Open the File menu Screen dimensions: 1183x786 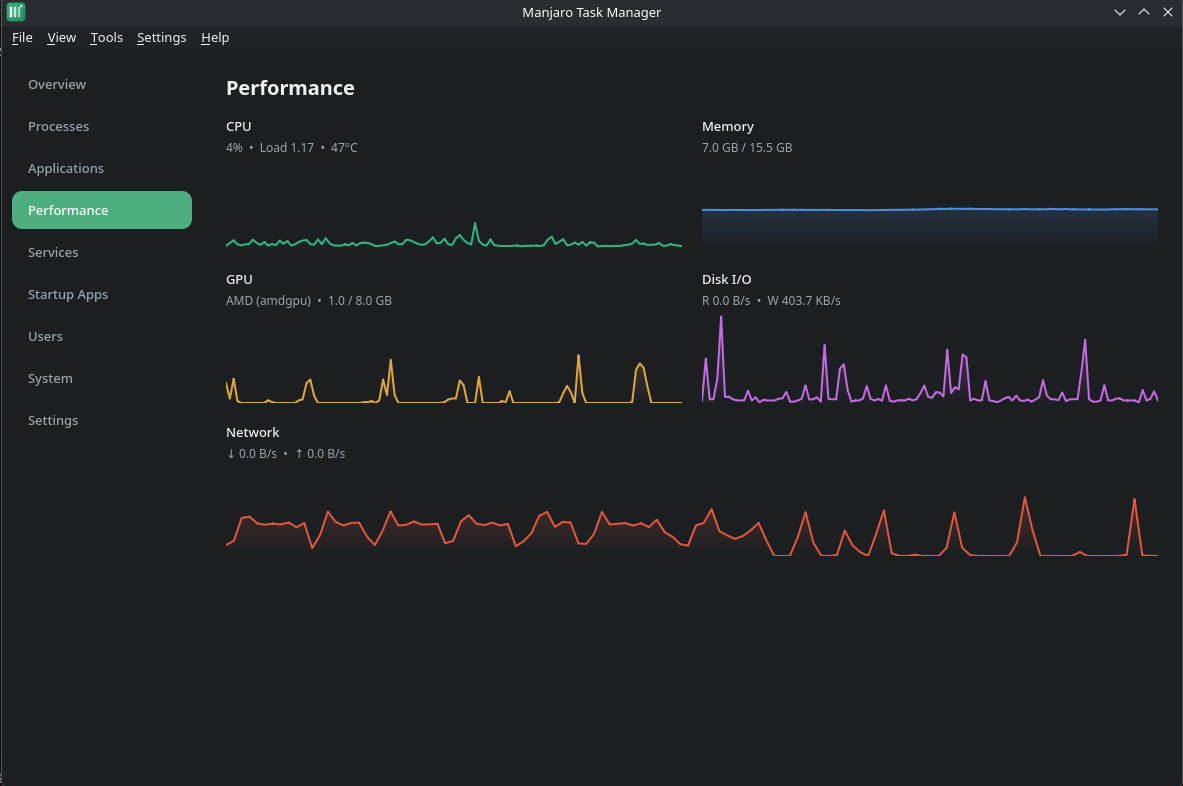[x=22, y=38]
